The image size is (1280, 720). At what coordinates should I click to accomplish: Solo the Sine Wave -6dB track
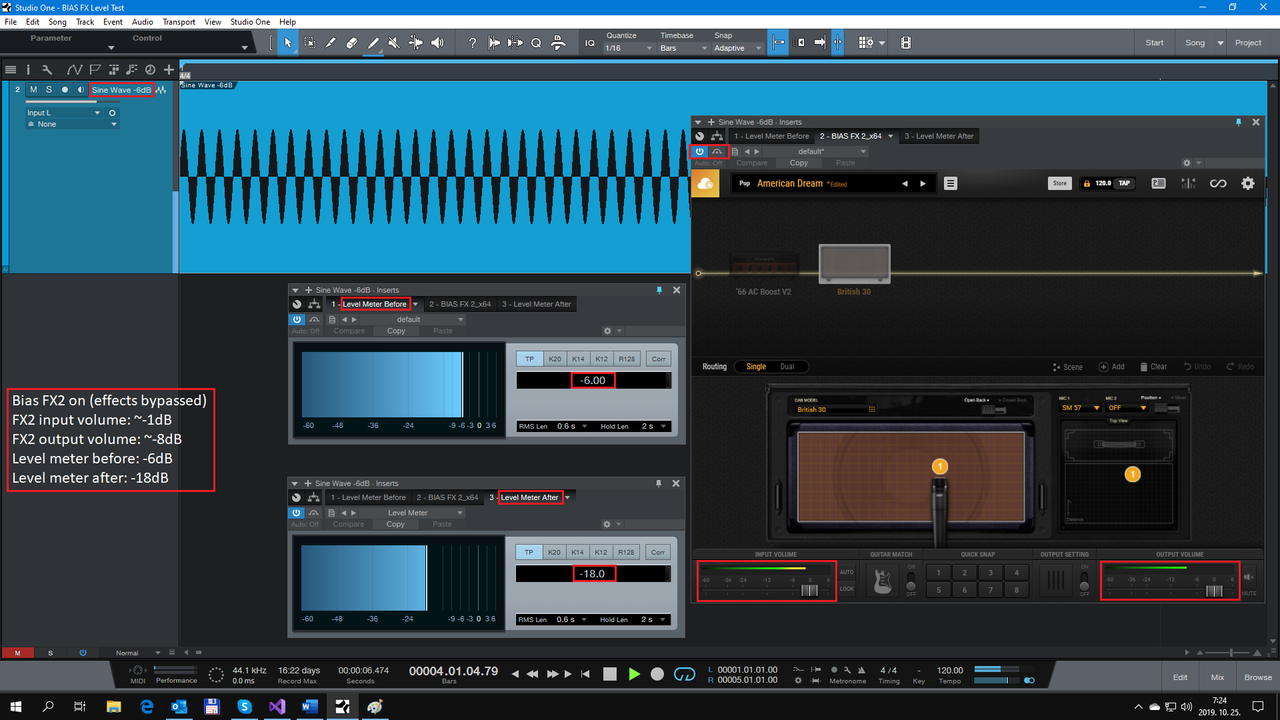(x=48, y=89)
